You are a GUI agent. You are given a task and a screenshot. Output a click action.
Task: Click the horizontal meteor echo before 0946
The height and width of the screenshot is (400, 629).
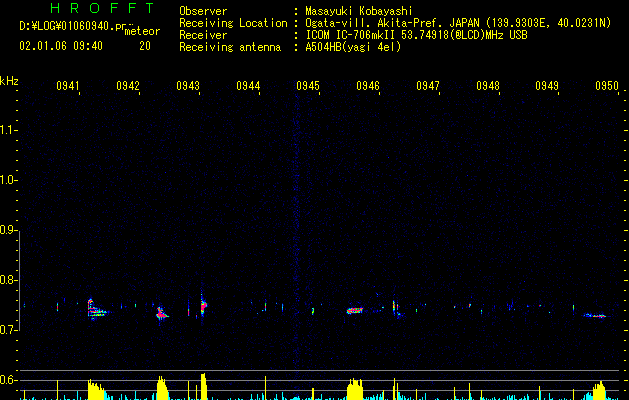(x=355, y=311)
